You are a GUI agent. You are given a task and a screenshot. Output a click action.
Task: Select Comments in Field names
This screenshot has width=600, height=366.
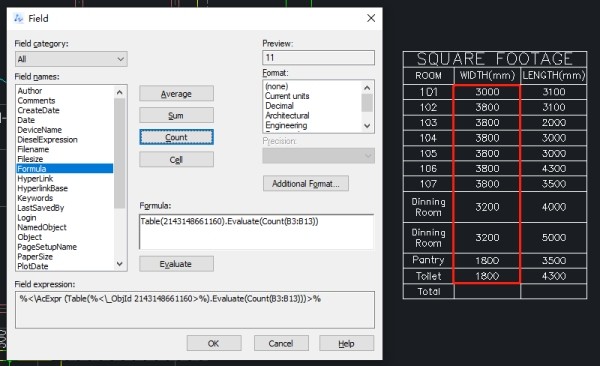[36, 101]
